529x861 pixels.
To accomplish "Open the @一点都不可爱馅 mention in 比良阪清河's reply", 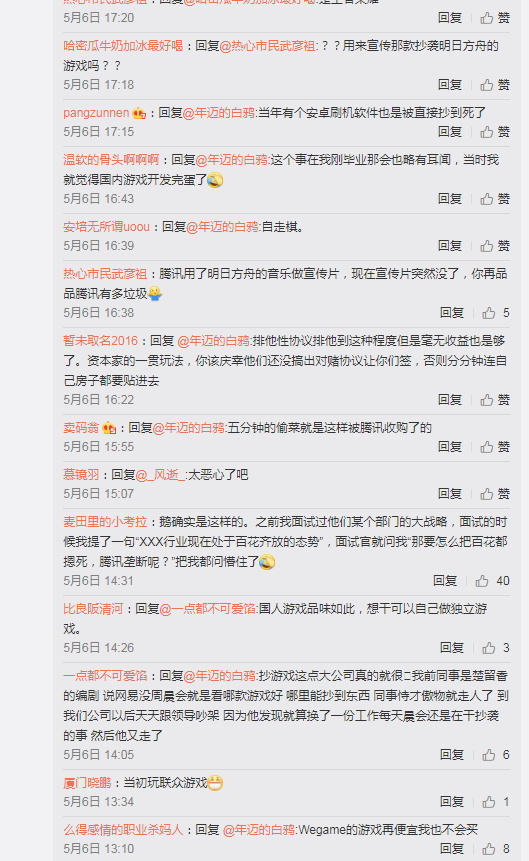I will 208,608.
